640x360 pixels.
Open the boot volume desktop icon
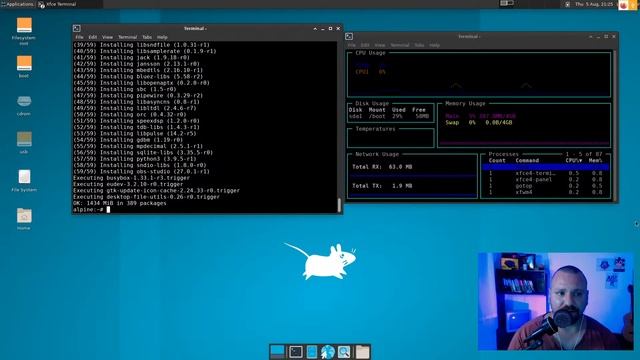(x=24, y=66)
